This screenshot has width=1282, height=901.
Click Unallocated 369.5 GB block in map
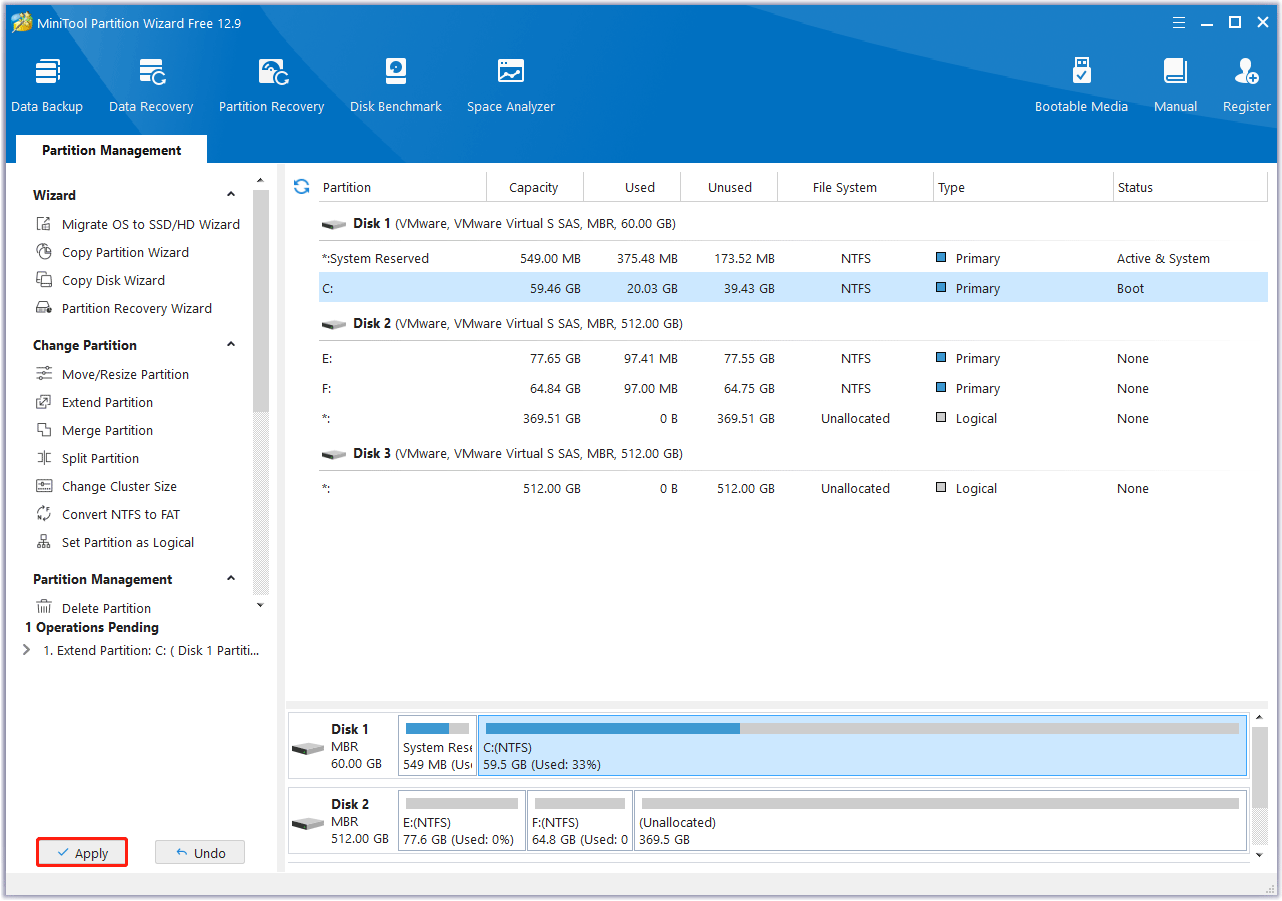[x=941, y=820]
